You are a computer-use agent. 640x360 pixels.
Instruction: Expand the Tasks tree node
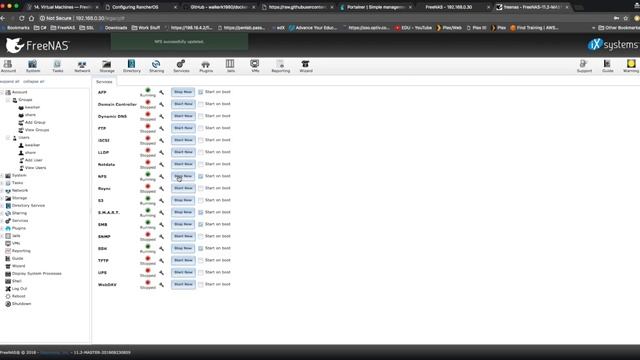tap(2, 183)
